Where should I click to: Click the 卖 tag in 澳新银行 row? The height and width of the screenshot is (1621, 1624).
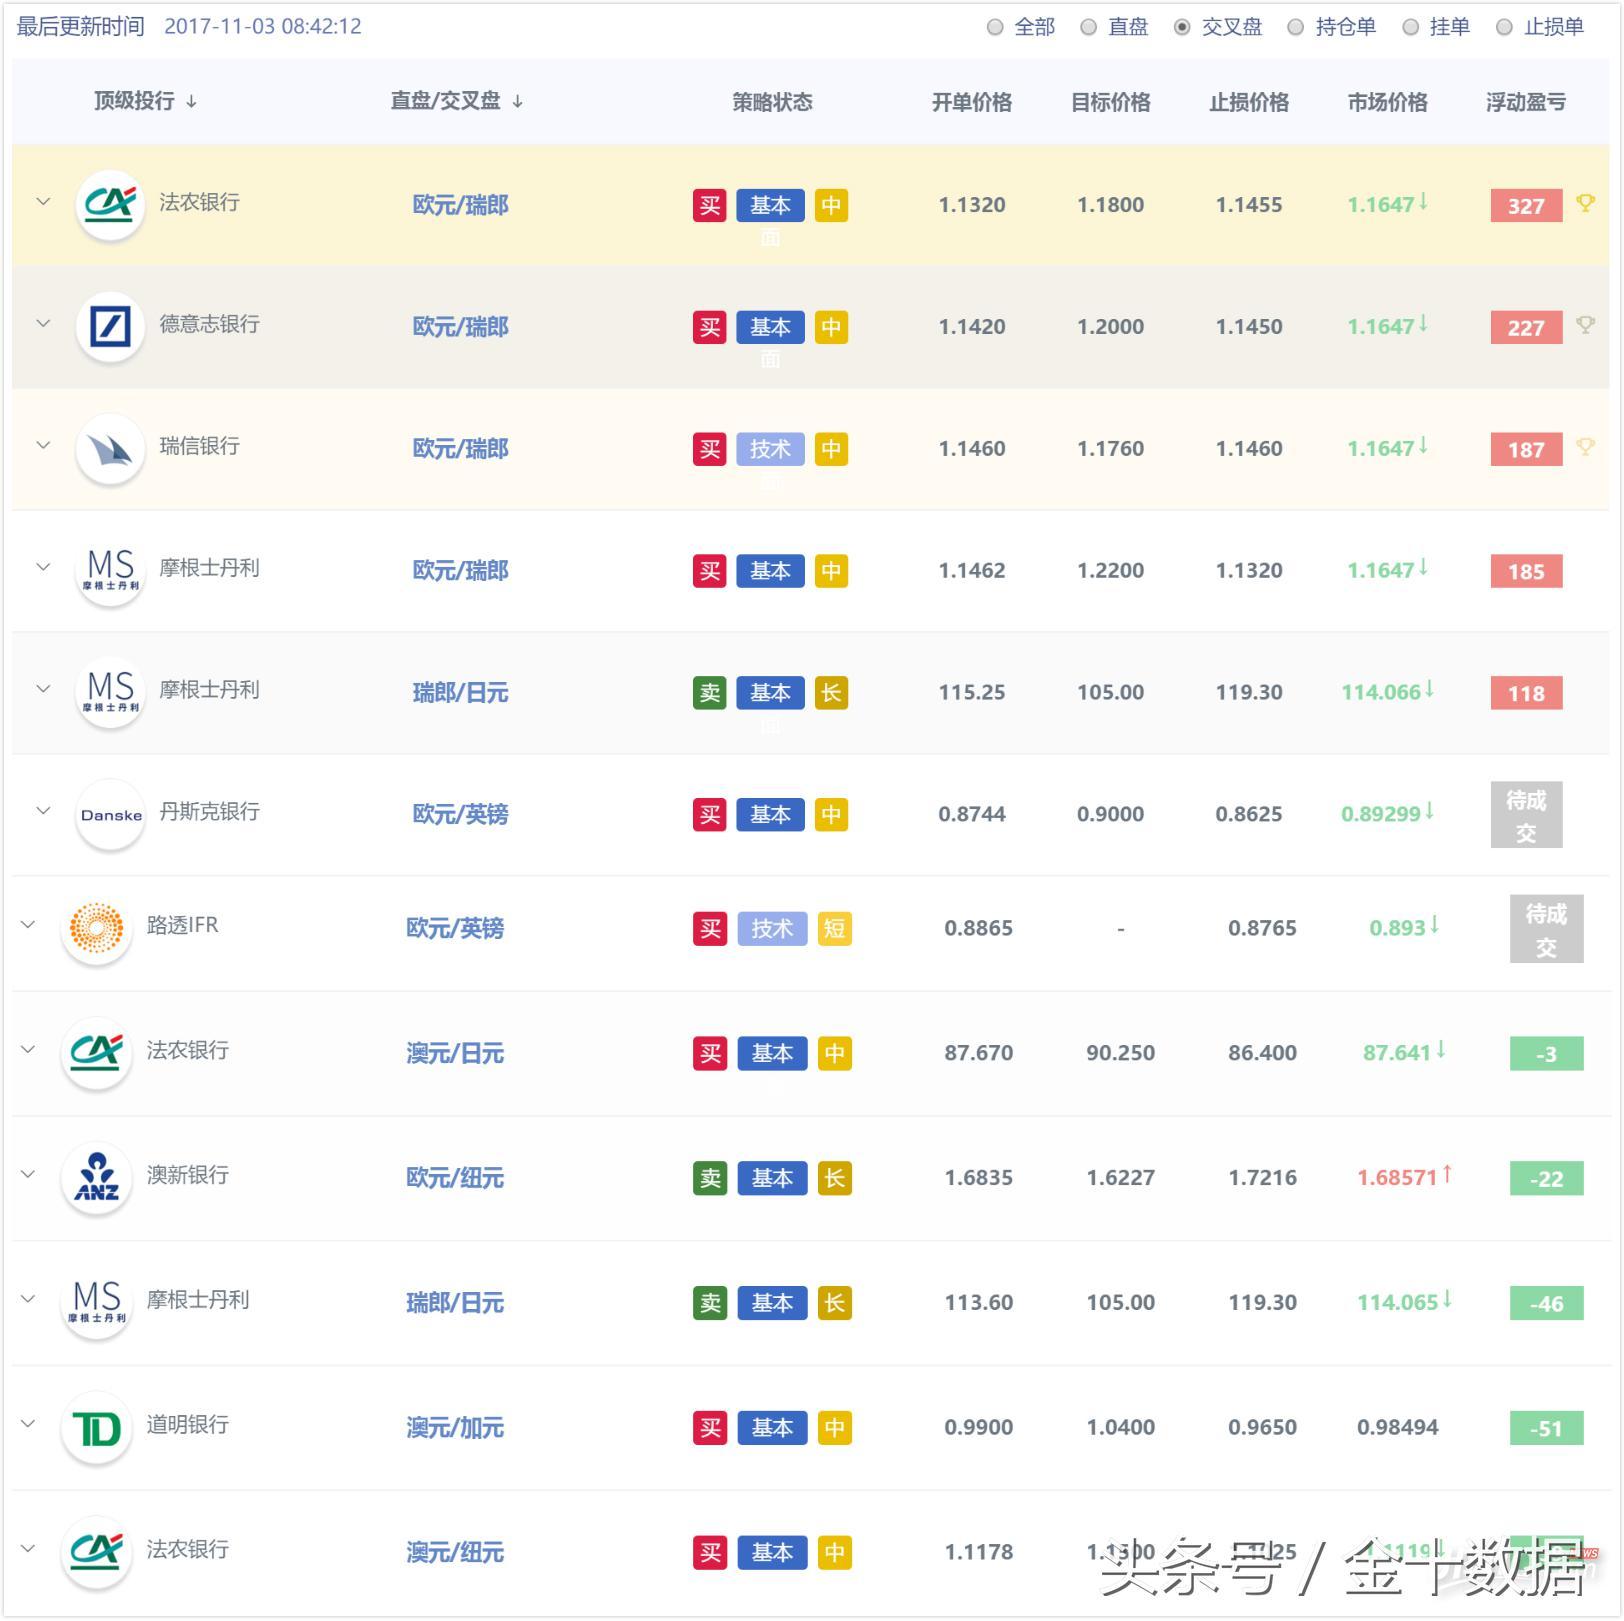711,1178
